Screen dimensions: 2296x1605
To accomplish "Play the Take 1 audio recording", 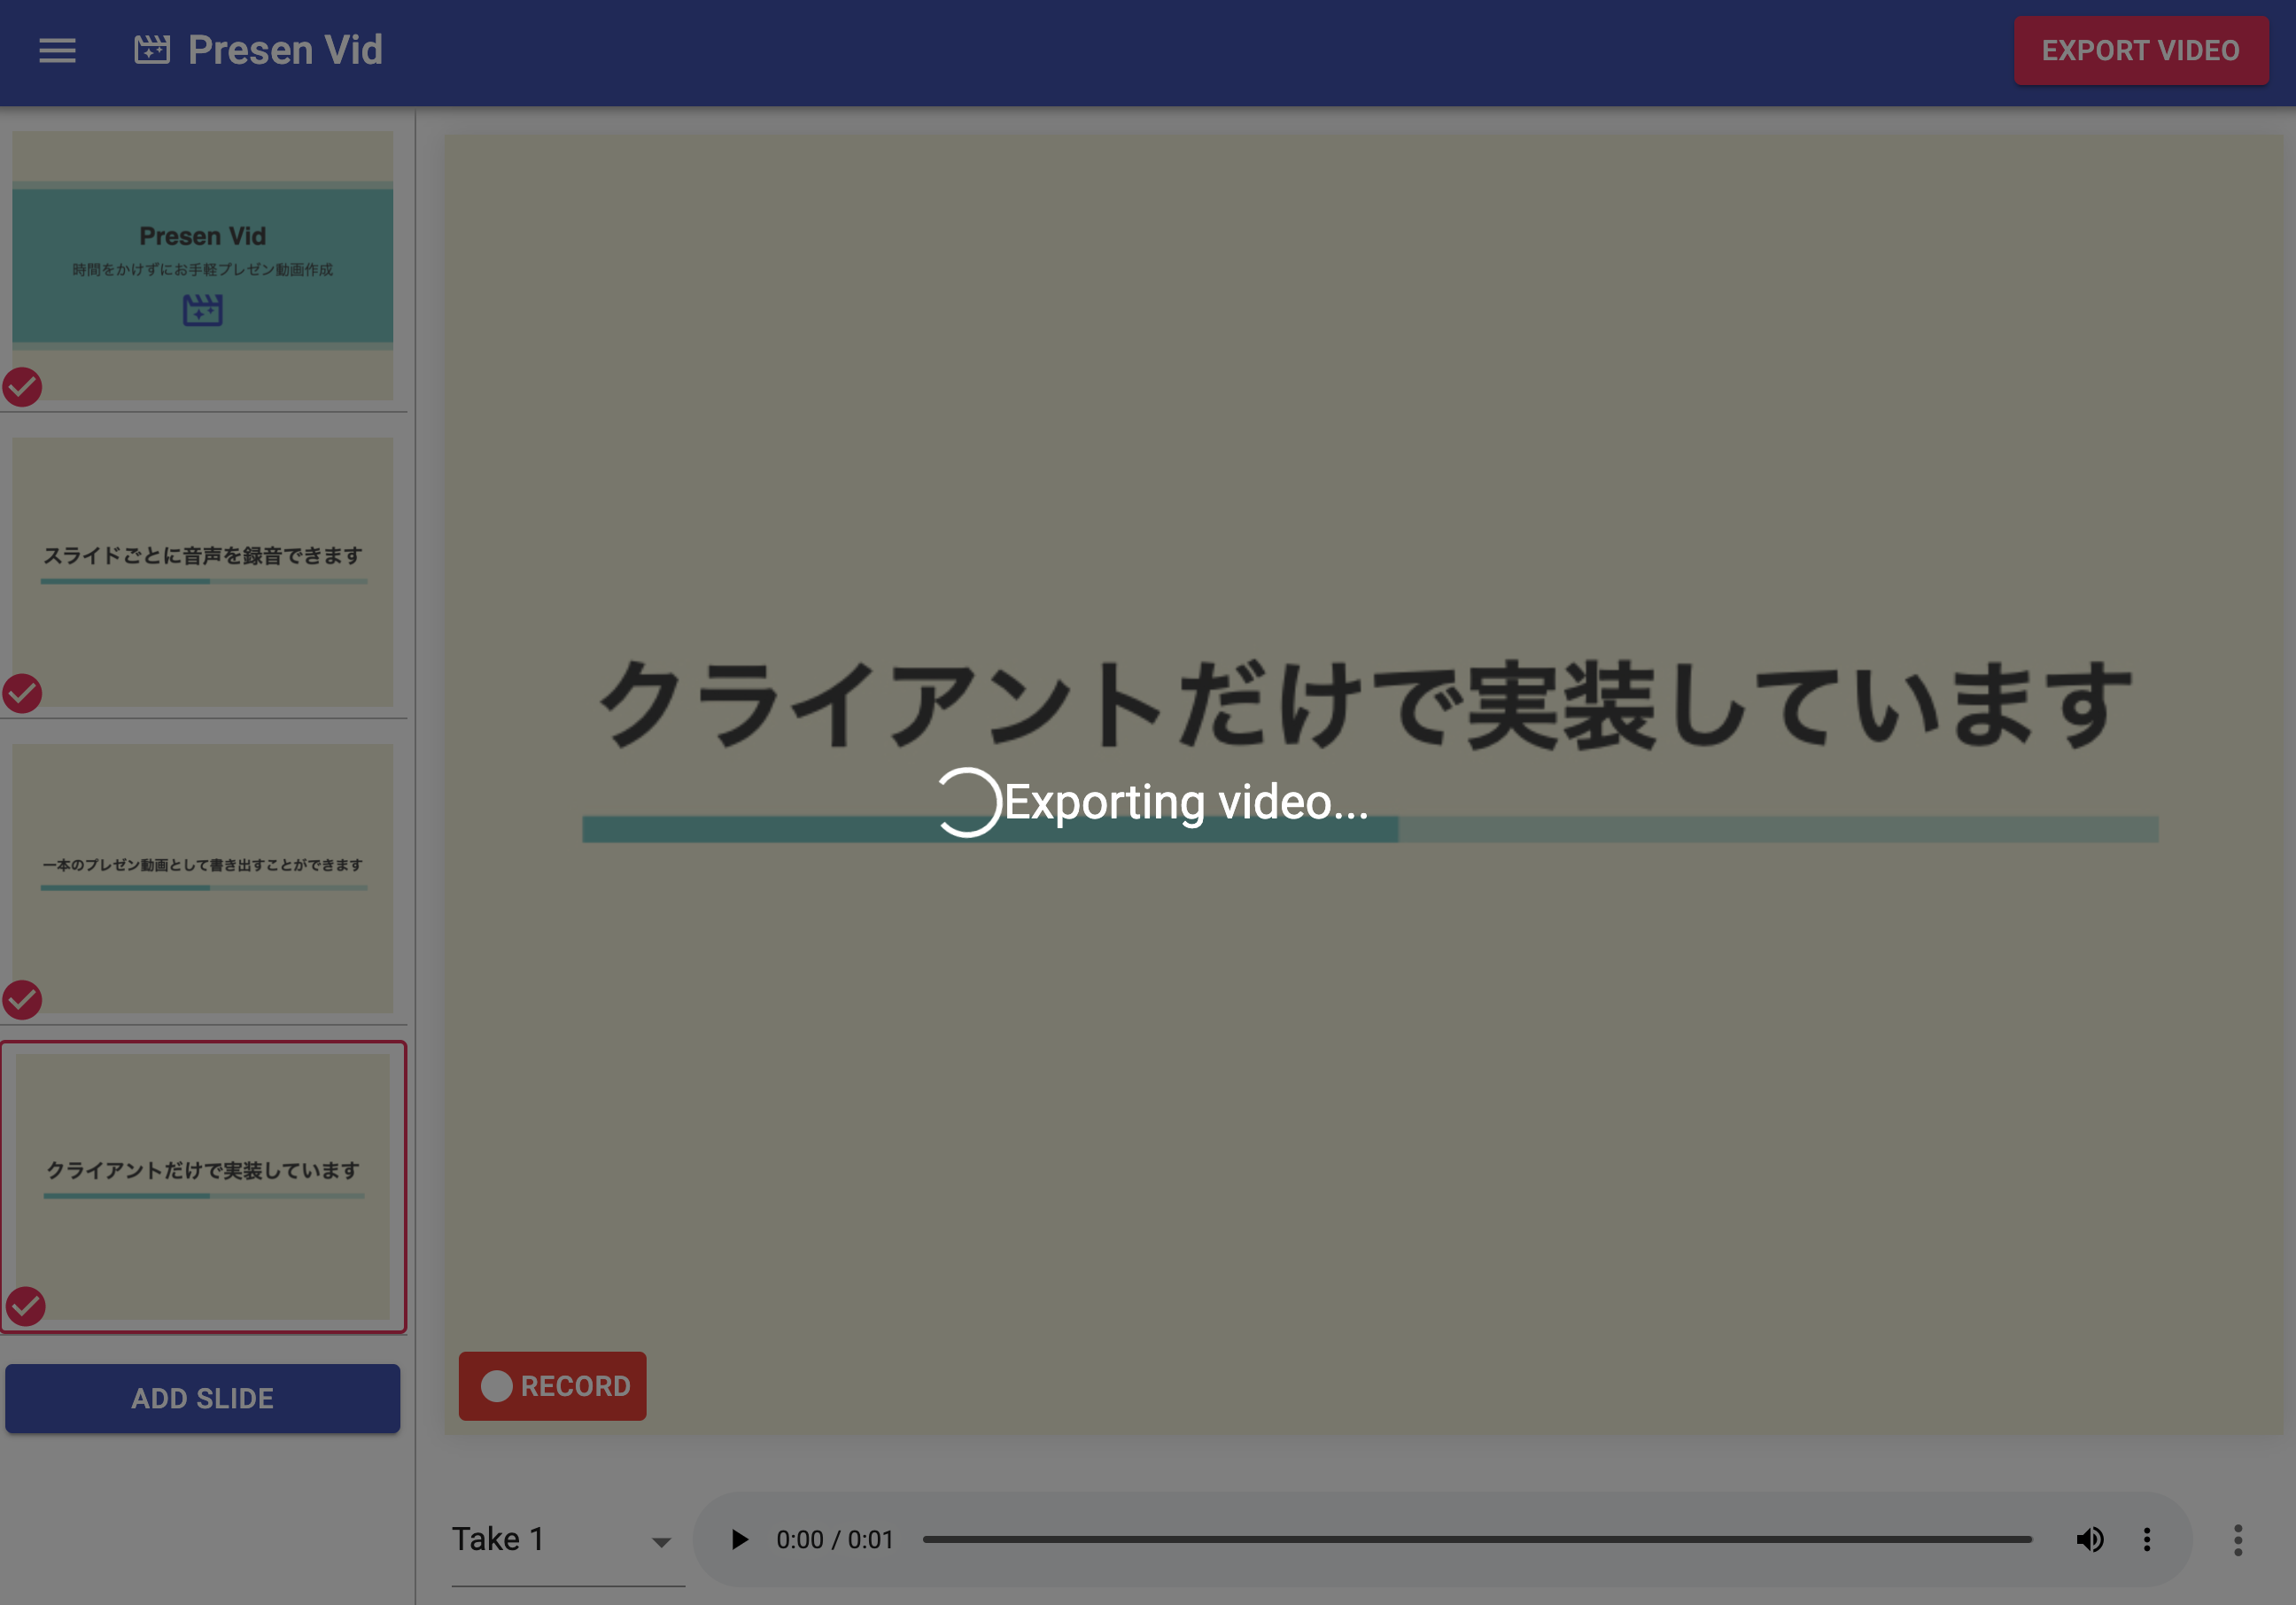I will [x=738, y=1539].
